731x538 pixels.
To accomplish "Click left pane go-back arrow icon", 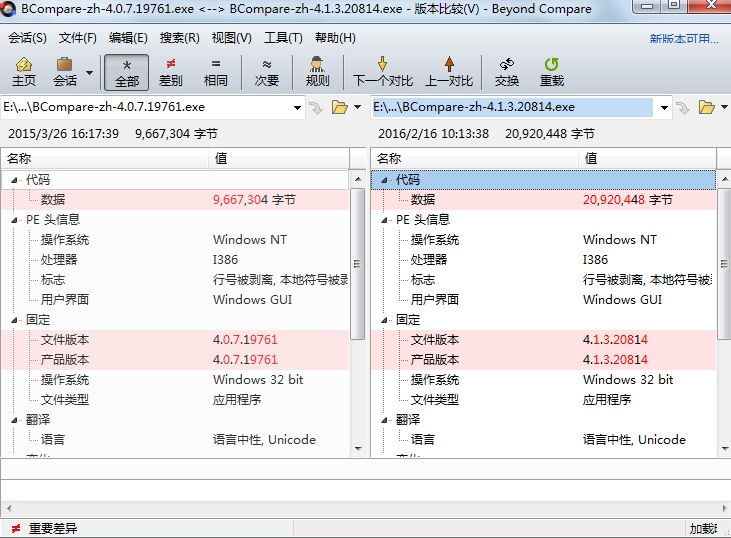I will (316, 108).
